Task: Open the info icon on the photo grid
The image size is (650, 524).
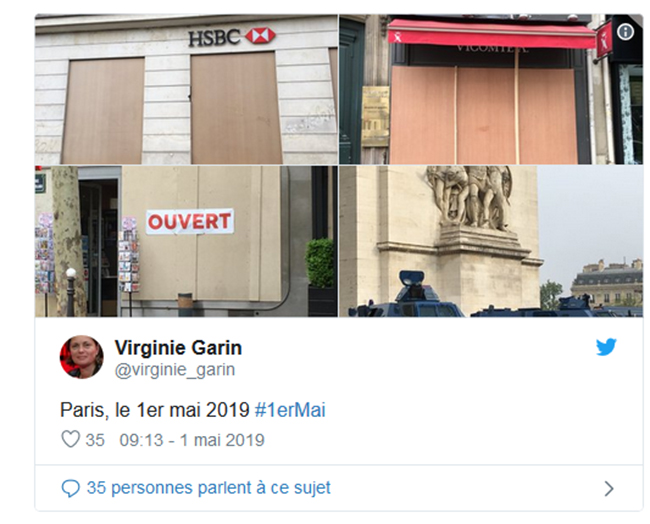Action: [x=625, y=32]
